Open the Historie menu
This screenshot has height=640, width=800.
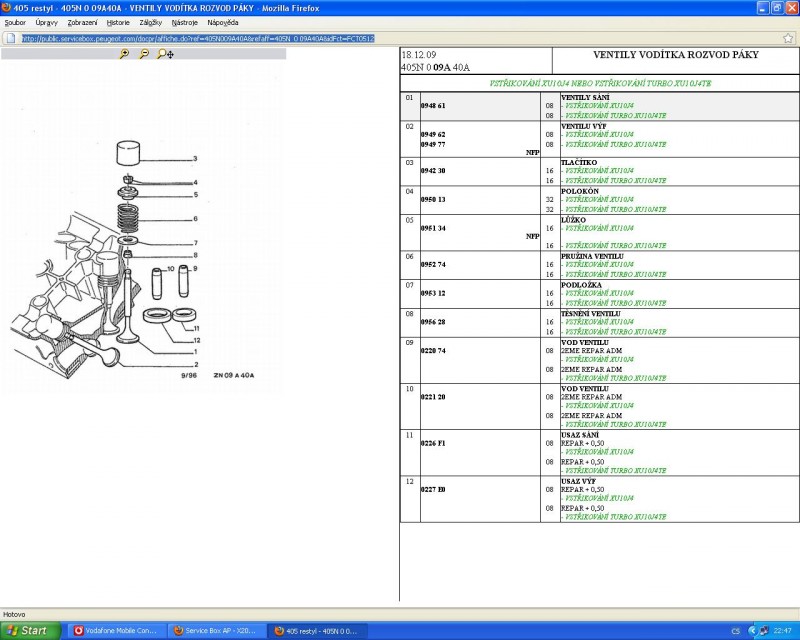[118, 21]
